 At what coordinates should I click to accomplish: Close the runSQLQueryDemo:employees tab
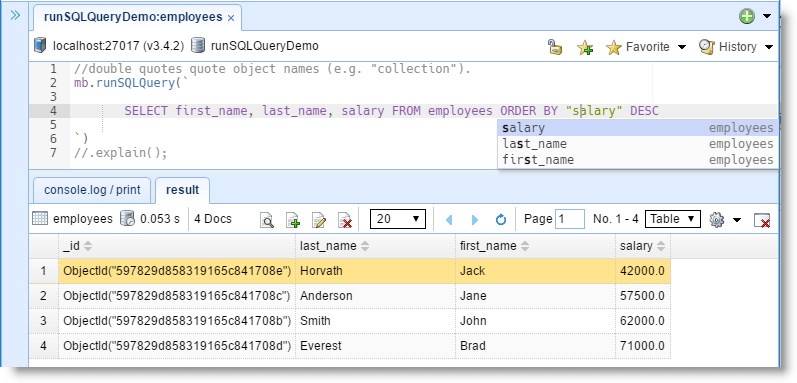click(231, 18)
